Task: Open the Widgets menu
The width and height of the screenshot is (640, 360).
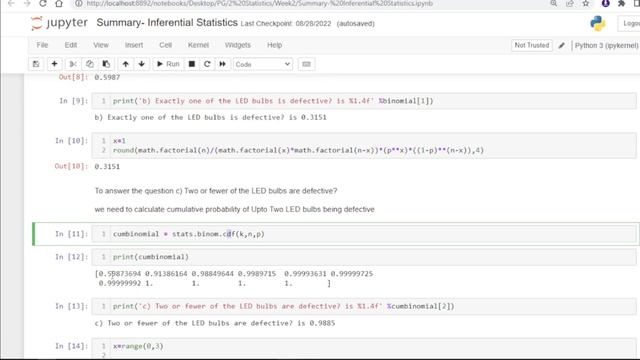Action: tap(238, 45)
